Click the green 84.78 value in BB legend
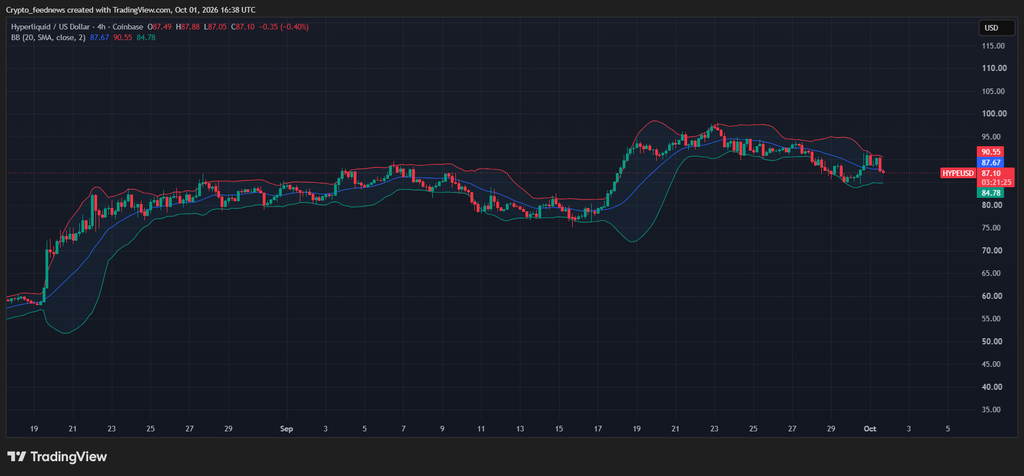The height and width of the screenshot is (476, 1024). pos(146,38)
